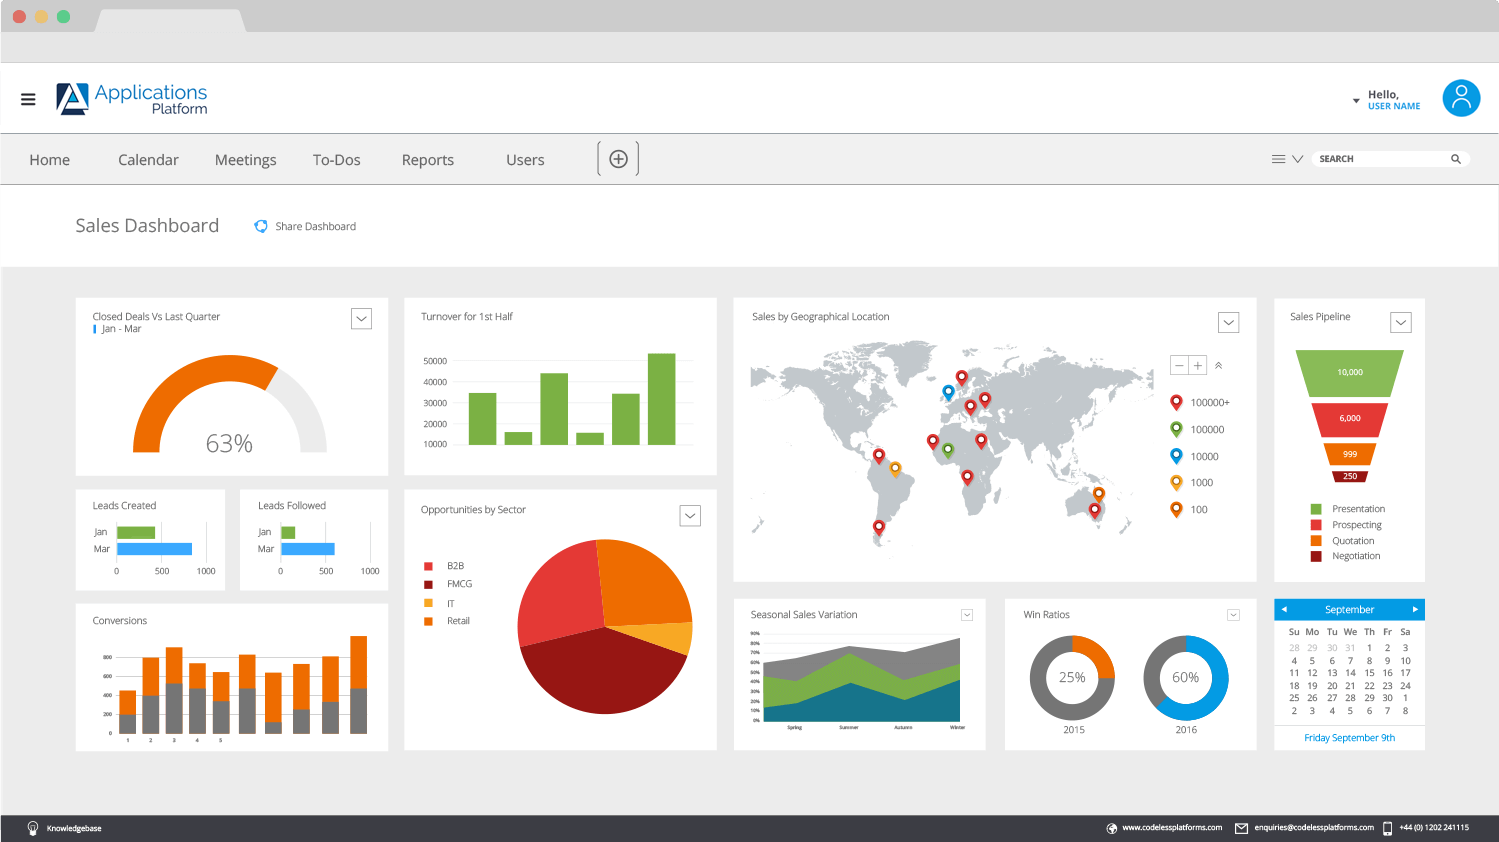Screen dimensions: 1499x842
Task: Zoom in the map with plus button
Action: pos(1198,366)
